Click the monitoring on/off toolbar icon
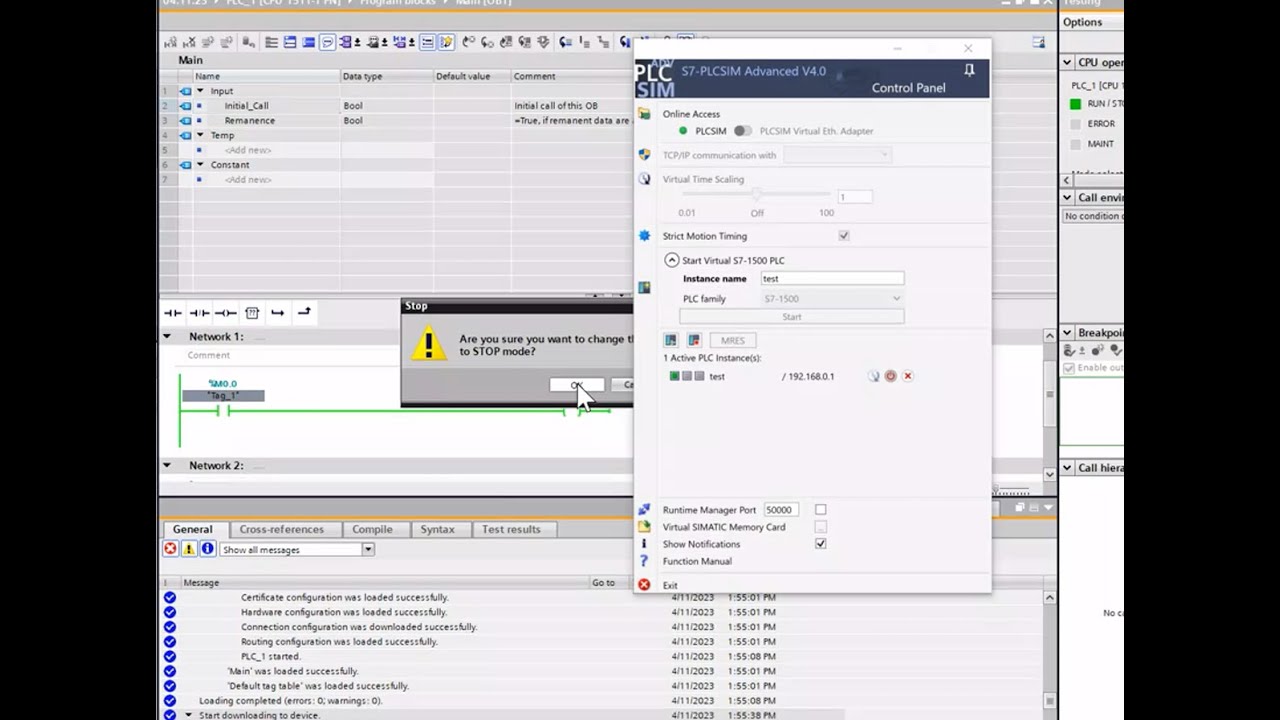The height and width of the screenshot is (720, 1280). coord(686,37)
